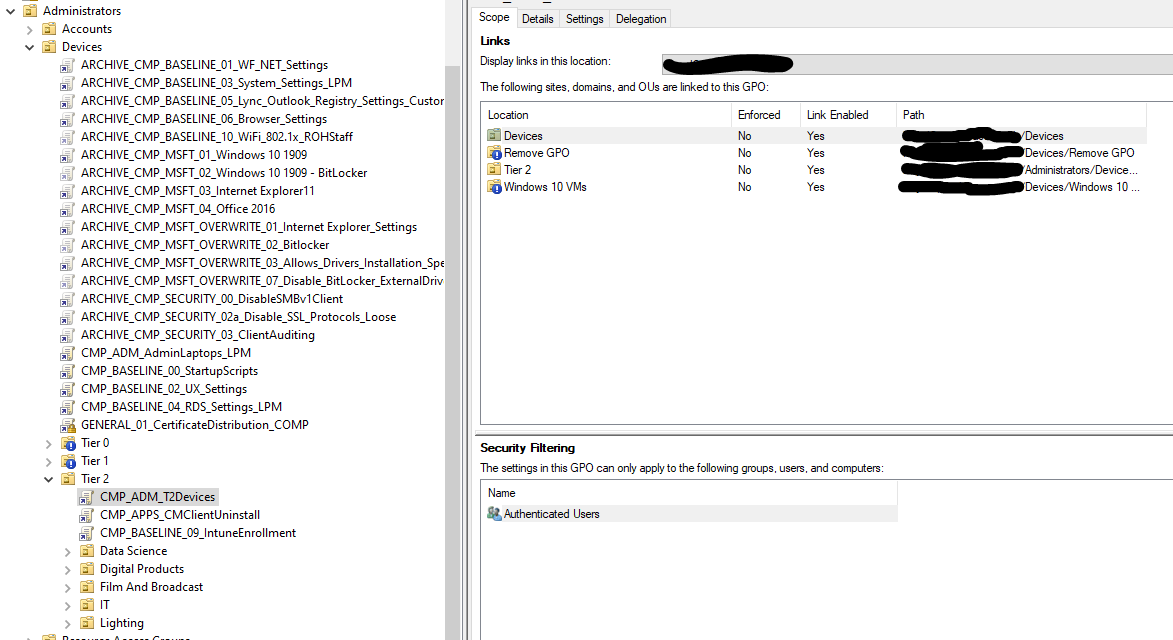Click the ARCHIVE_CMP_SECURITY_03_ClientAuditing GPO icon
Viewport: 1173px width, 640px height.
click(68, 336)
